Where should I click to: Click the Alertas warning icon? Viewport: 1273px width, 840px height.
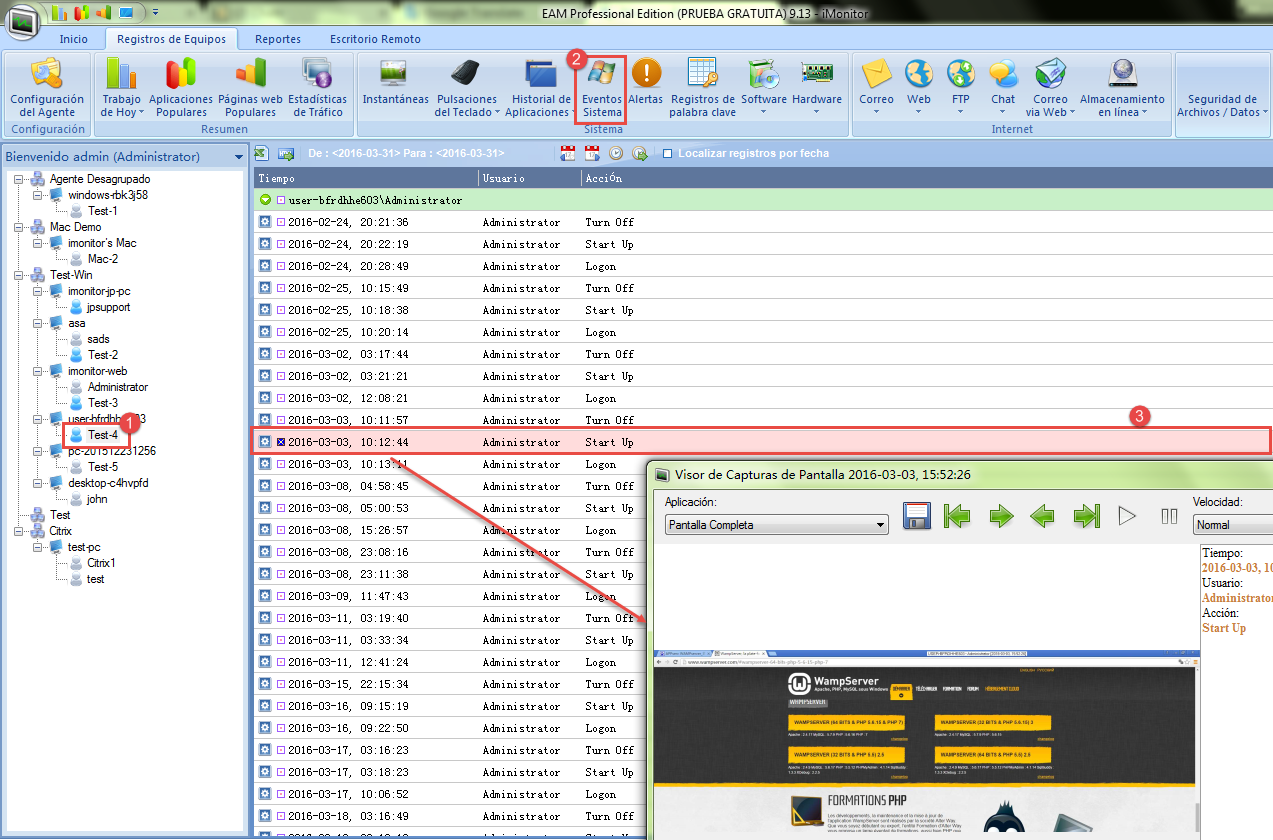click(646, 74)
